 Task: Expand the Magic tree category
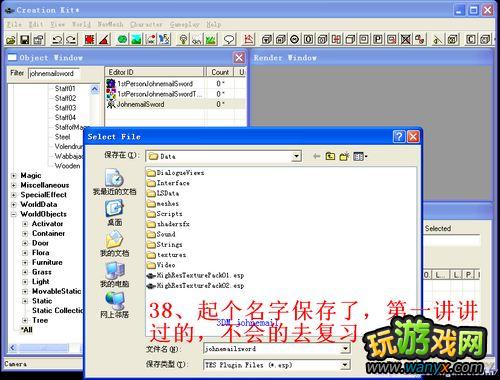click(x=13, y=176)
